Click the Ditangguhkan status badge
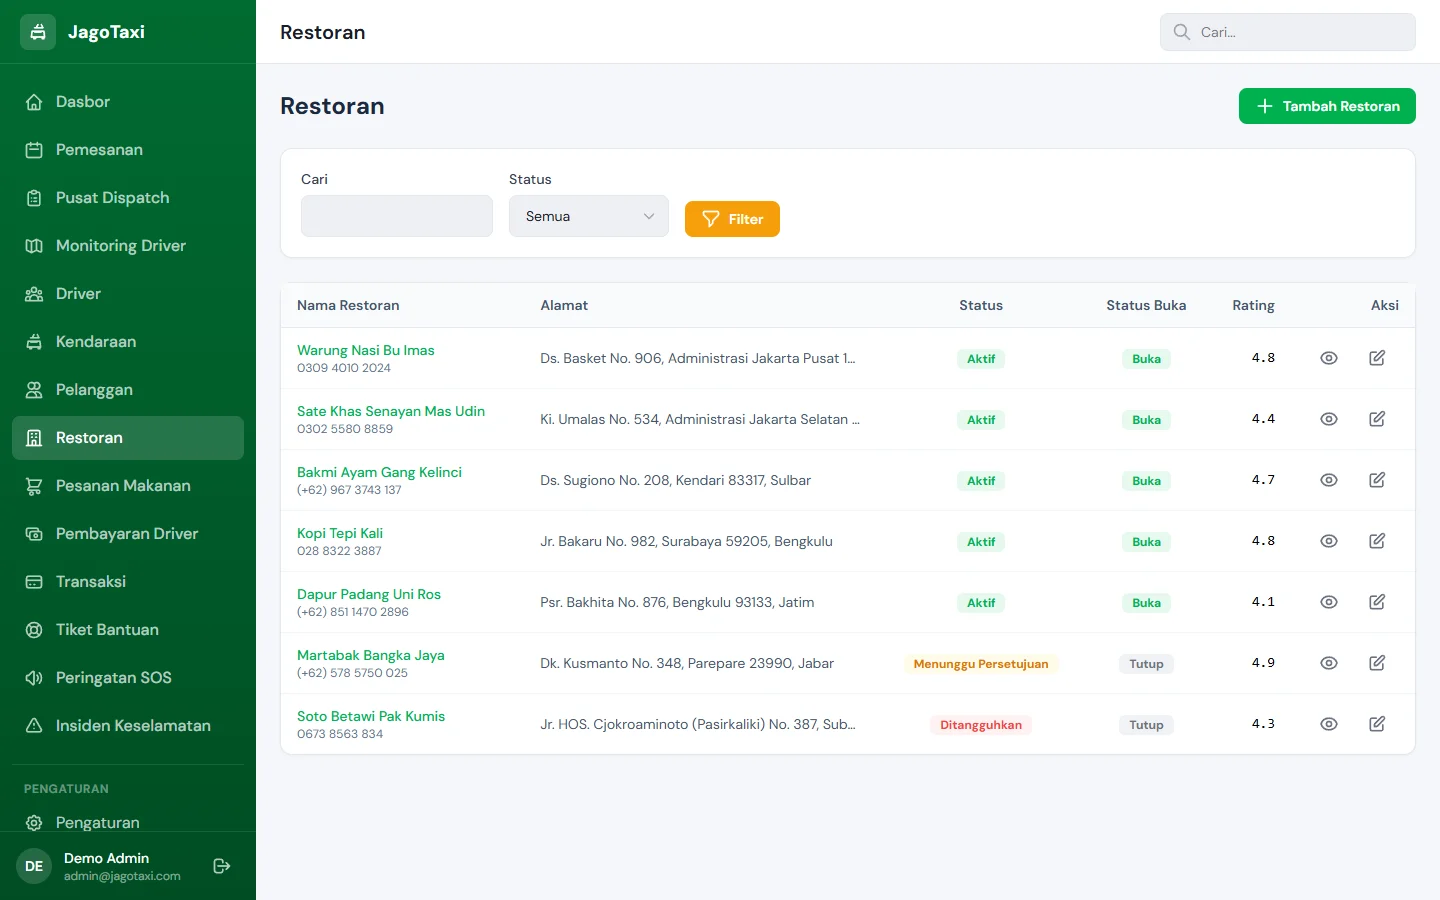1440x900 pixels. (x=981, y=725)
